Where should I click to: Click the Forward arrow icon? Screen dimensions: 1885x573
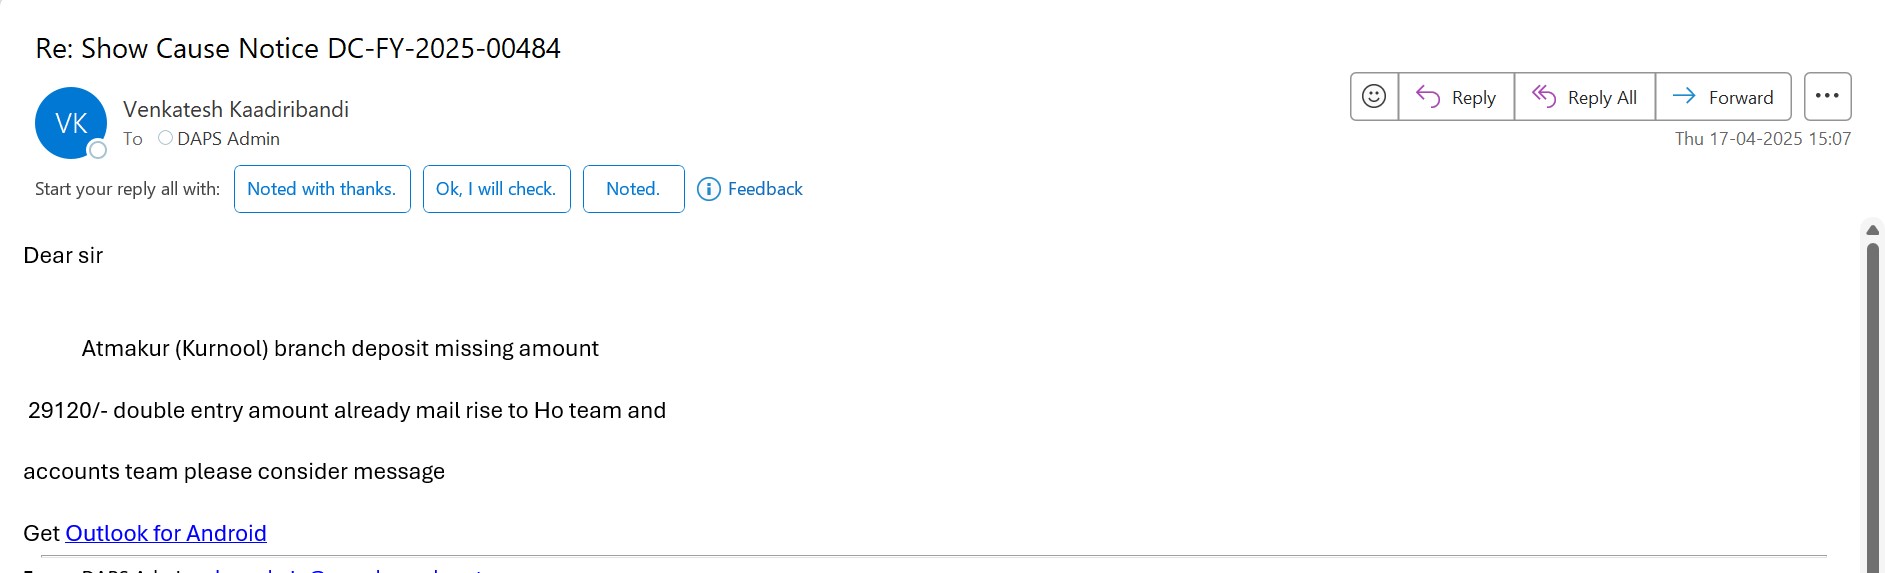(x=1684, y=96)
